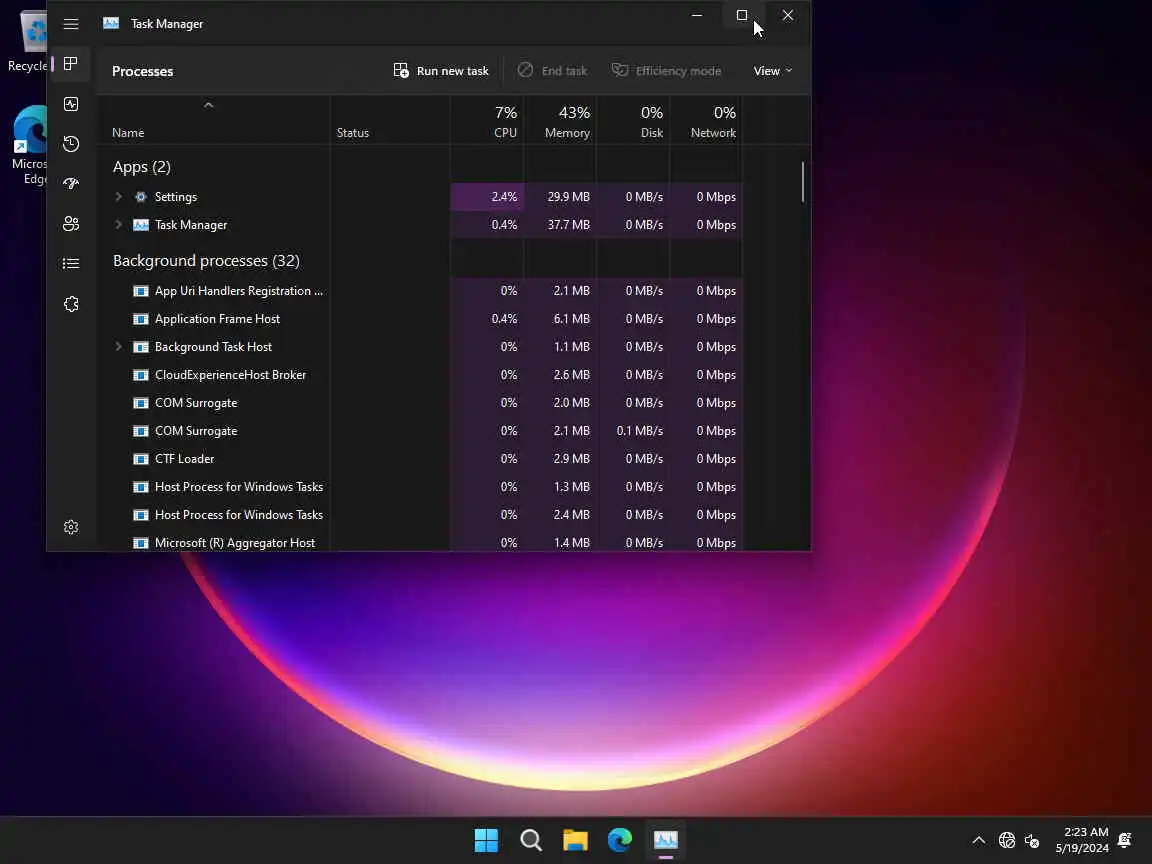This screenshot has width=1152, height=864.
Task: Open the Recycle Bin desktop icon
Action: pyautogui.click(x=28, y=40)
